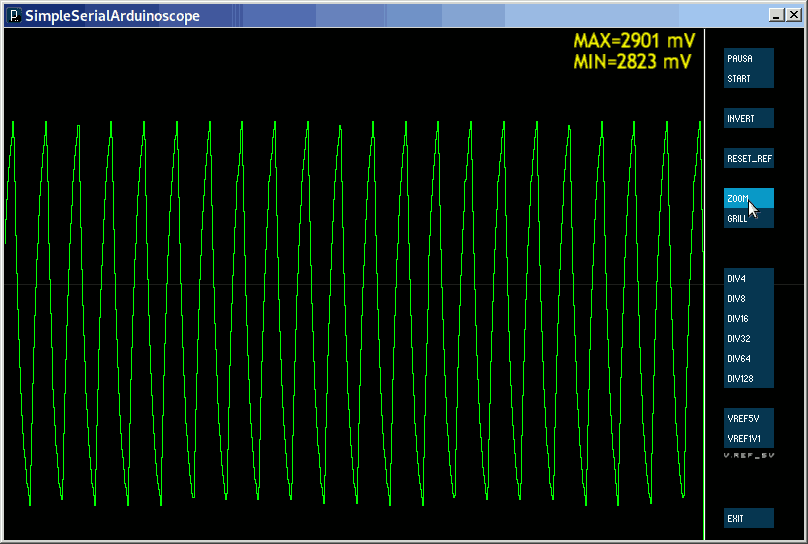Toggle INVERT signal option

coord(748,118)
